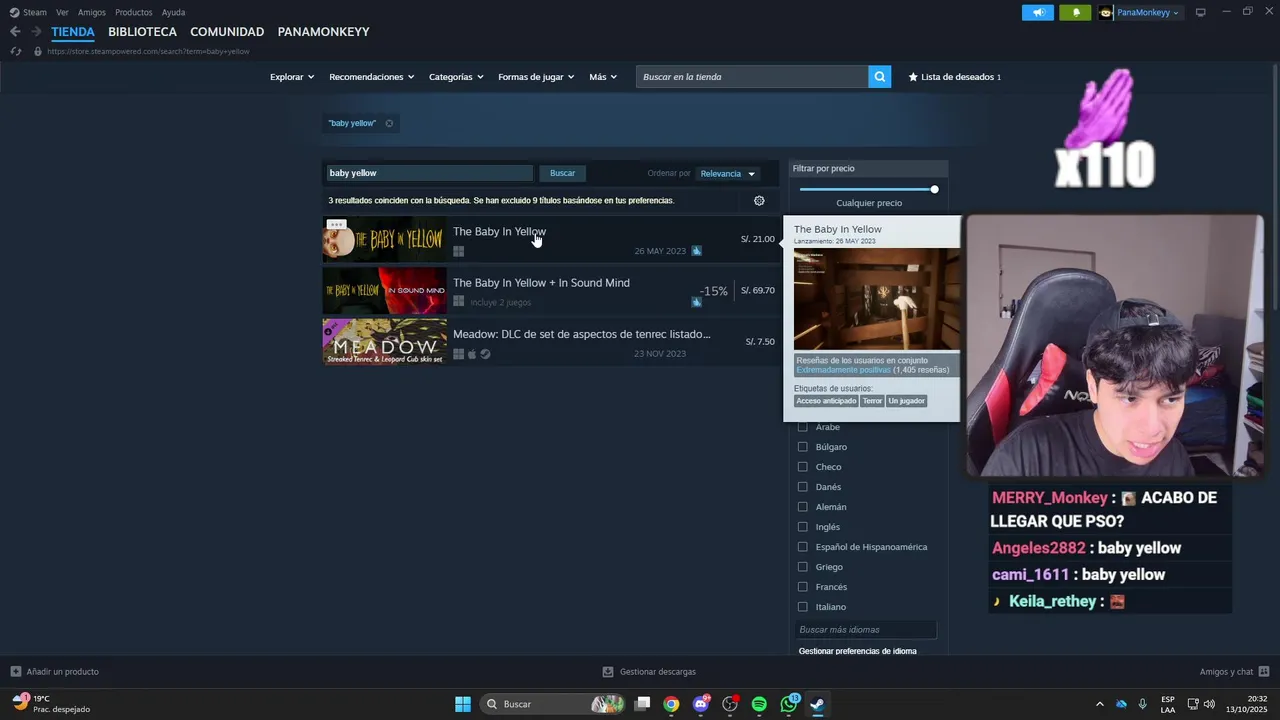Open the Amigos menu

[92, 12]
